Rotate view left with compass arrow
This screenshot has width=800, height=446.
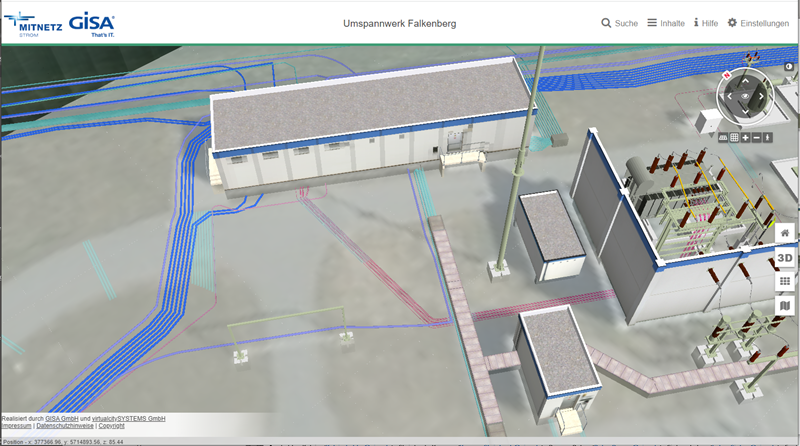728,97
